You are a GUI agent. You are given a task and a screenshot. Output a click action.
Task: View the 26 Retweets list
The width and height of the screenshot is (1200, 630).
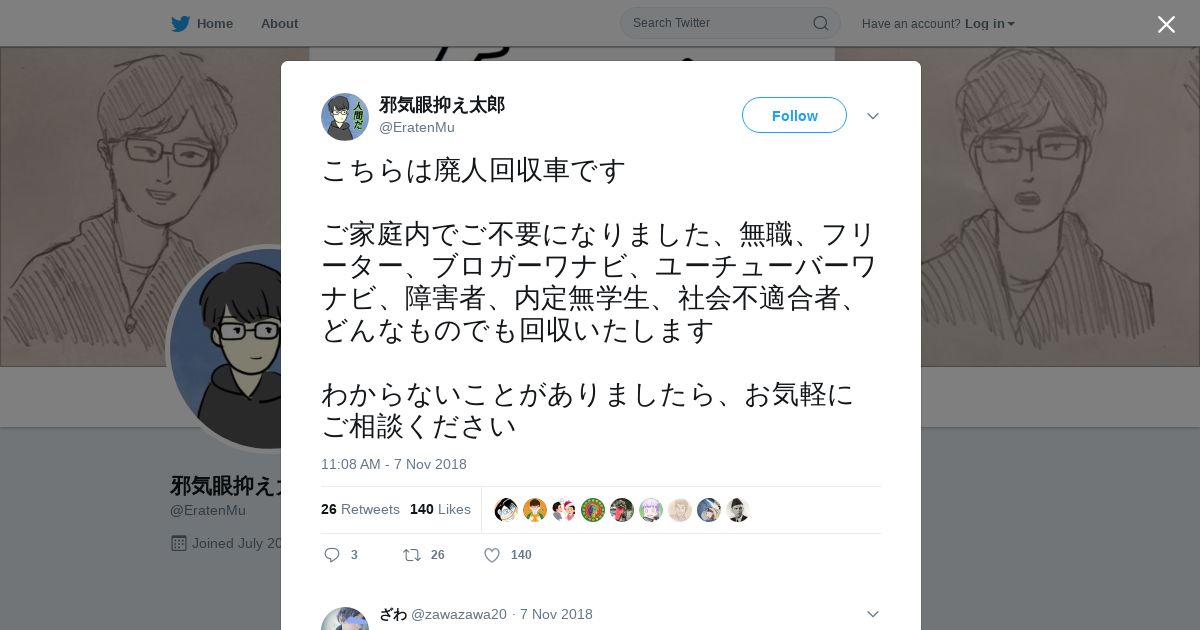[x=360, y=509]
